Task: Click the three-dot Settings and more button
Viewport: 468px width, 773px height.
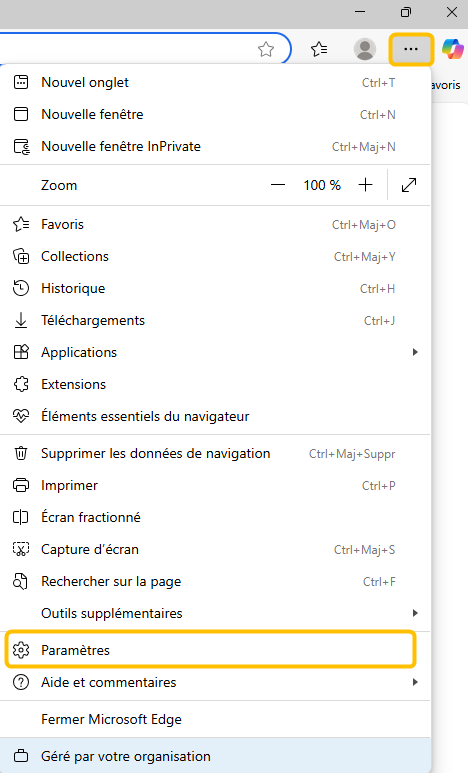Action: tap(411, 49)
